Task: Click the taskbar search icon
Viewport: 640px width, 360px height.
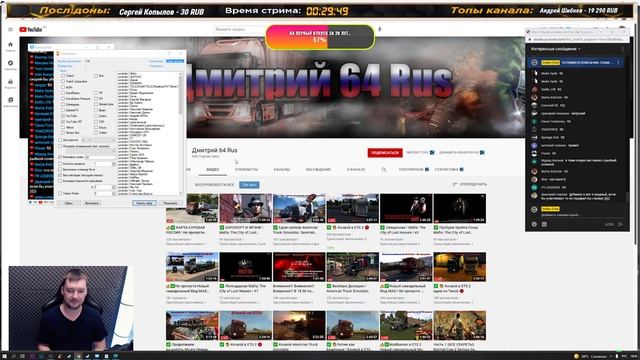Action: (x=13, y=356)
